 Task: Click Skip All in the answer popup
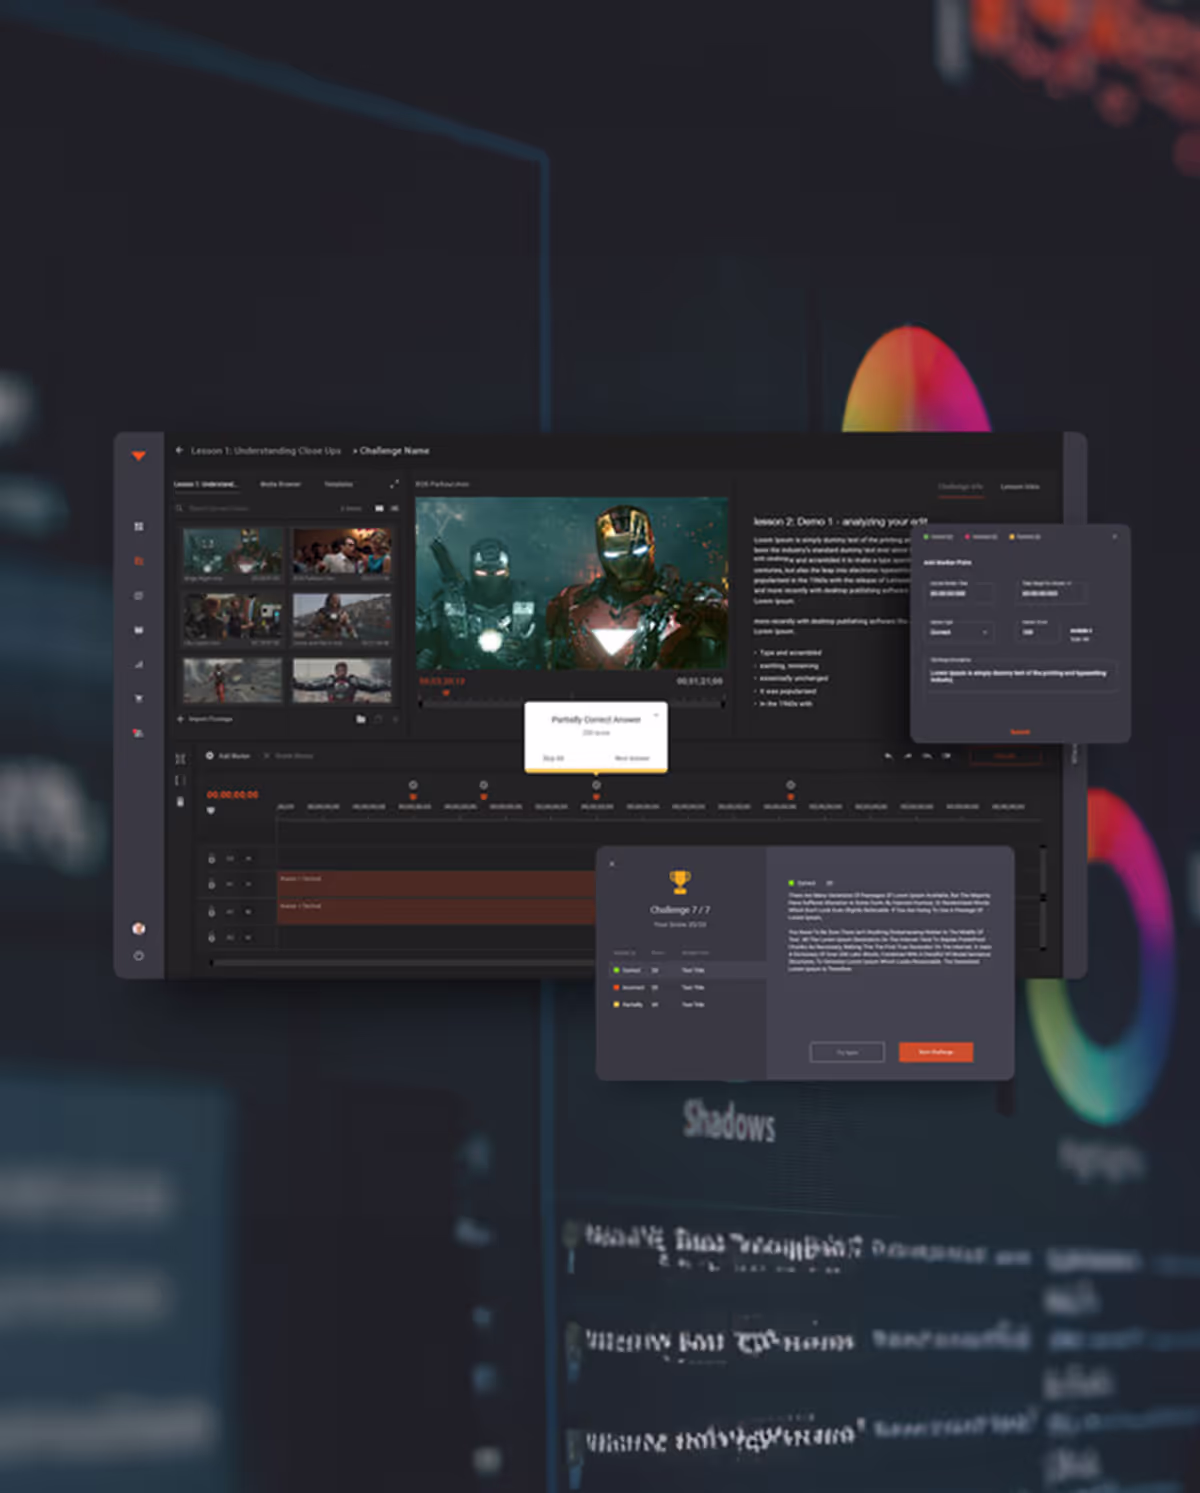pyautogui.click(x=553, y=759)
